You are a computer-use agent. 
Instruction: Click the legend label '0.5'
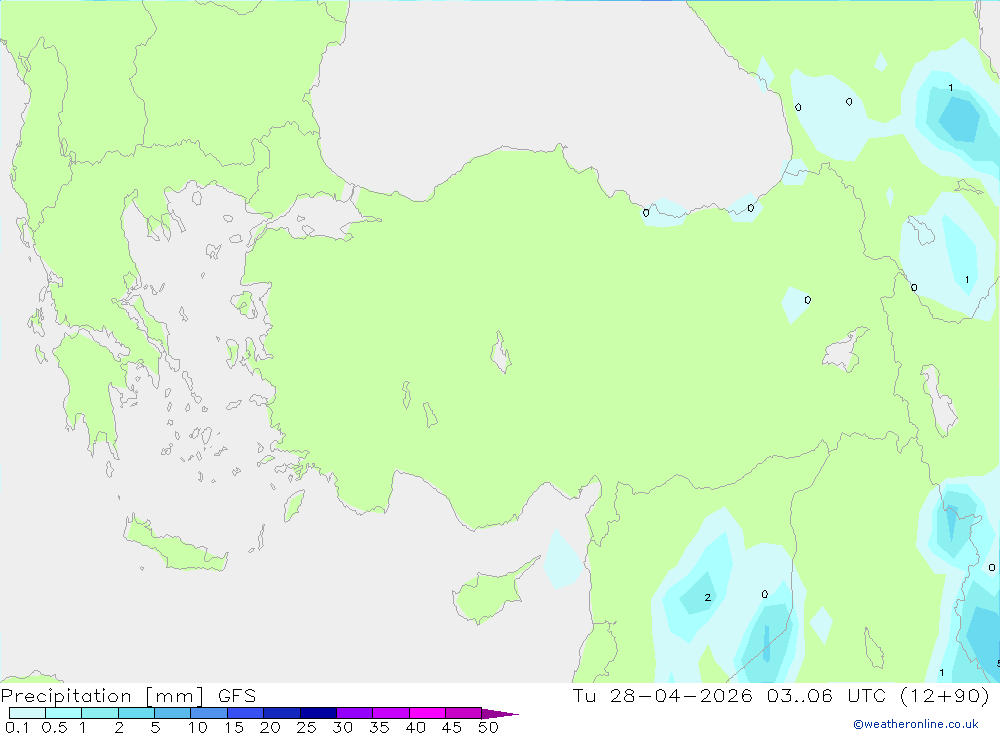point(54,727)
